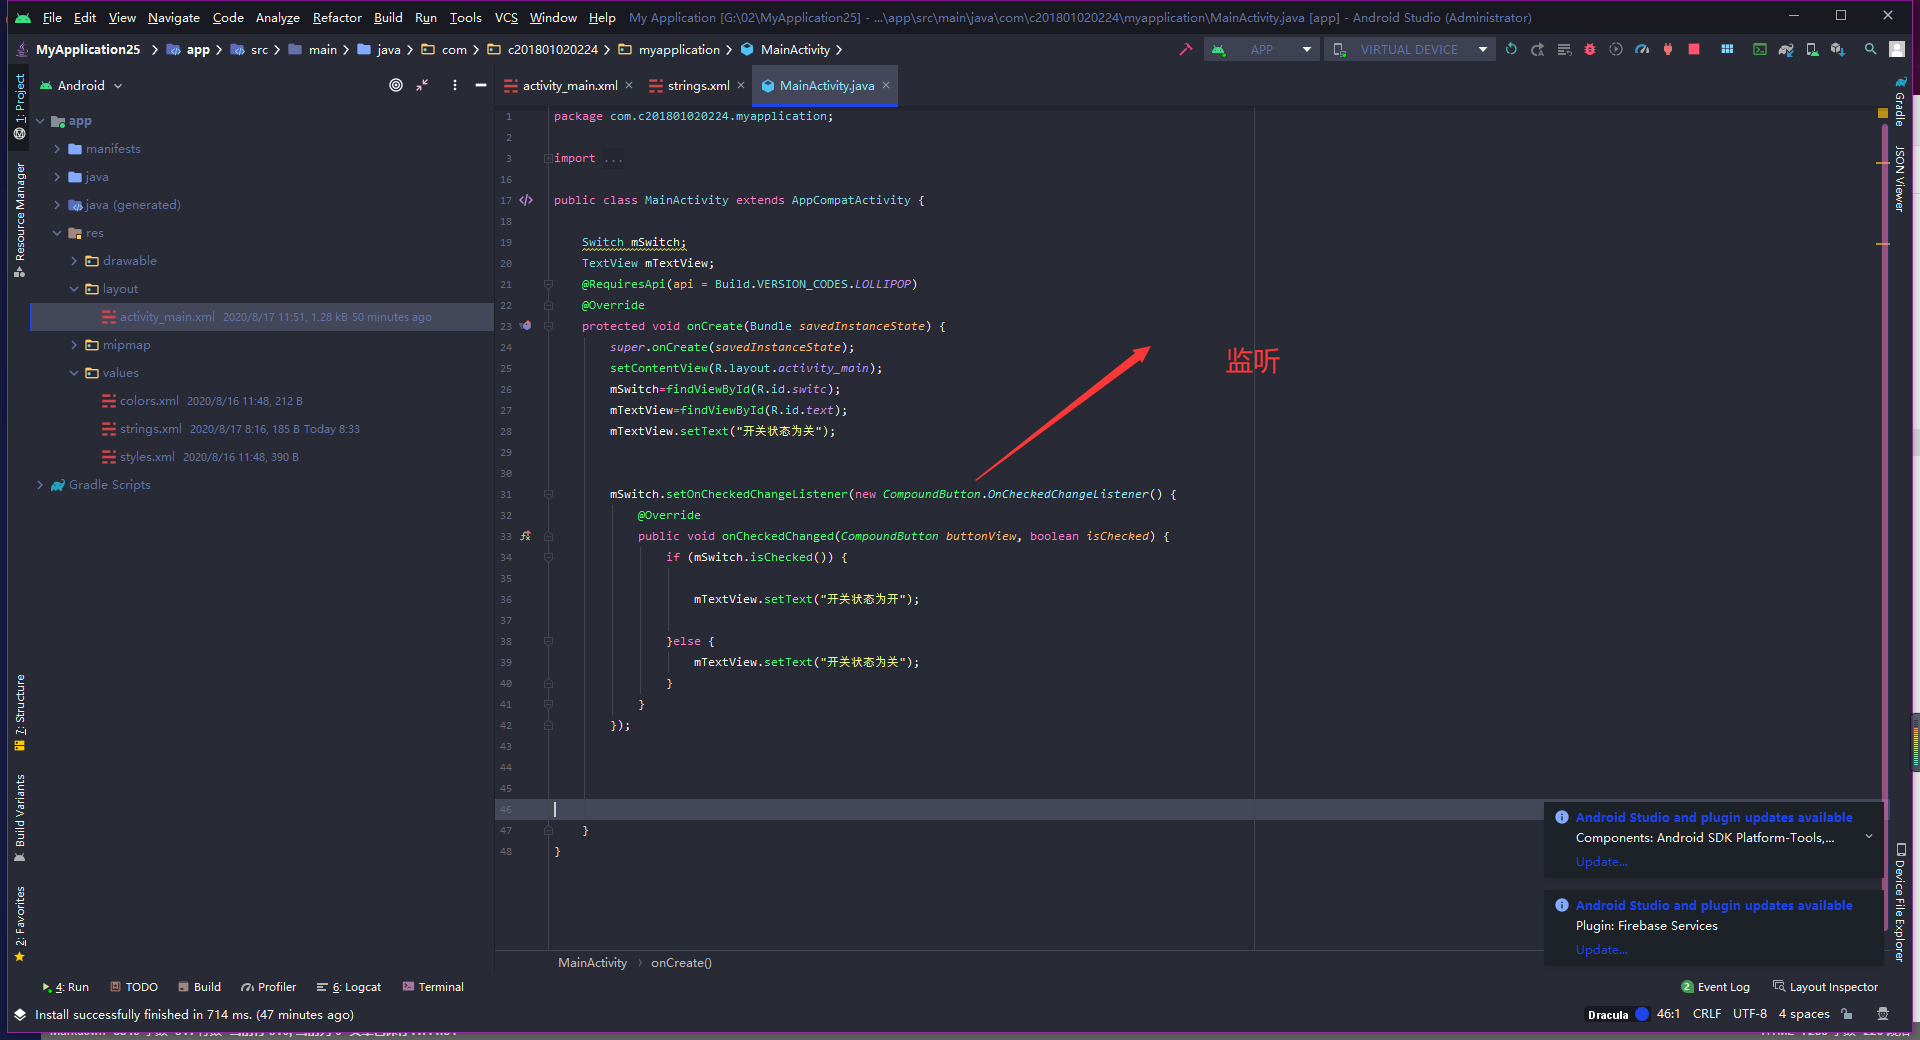Click the user account avatar icon
Viewport: 1920px width, 1040px height.
1897,49
